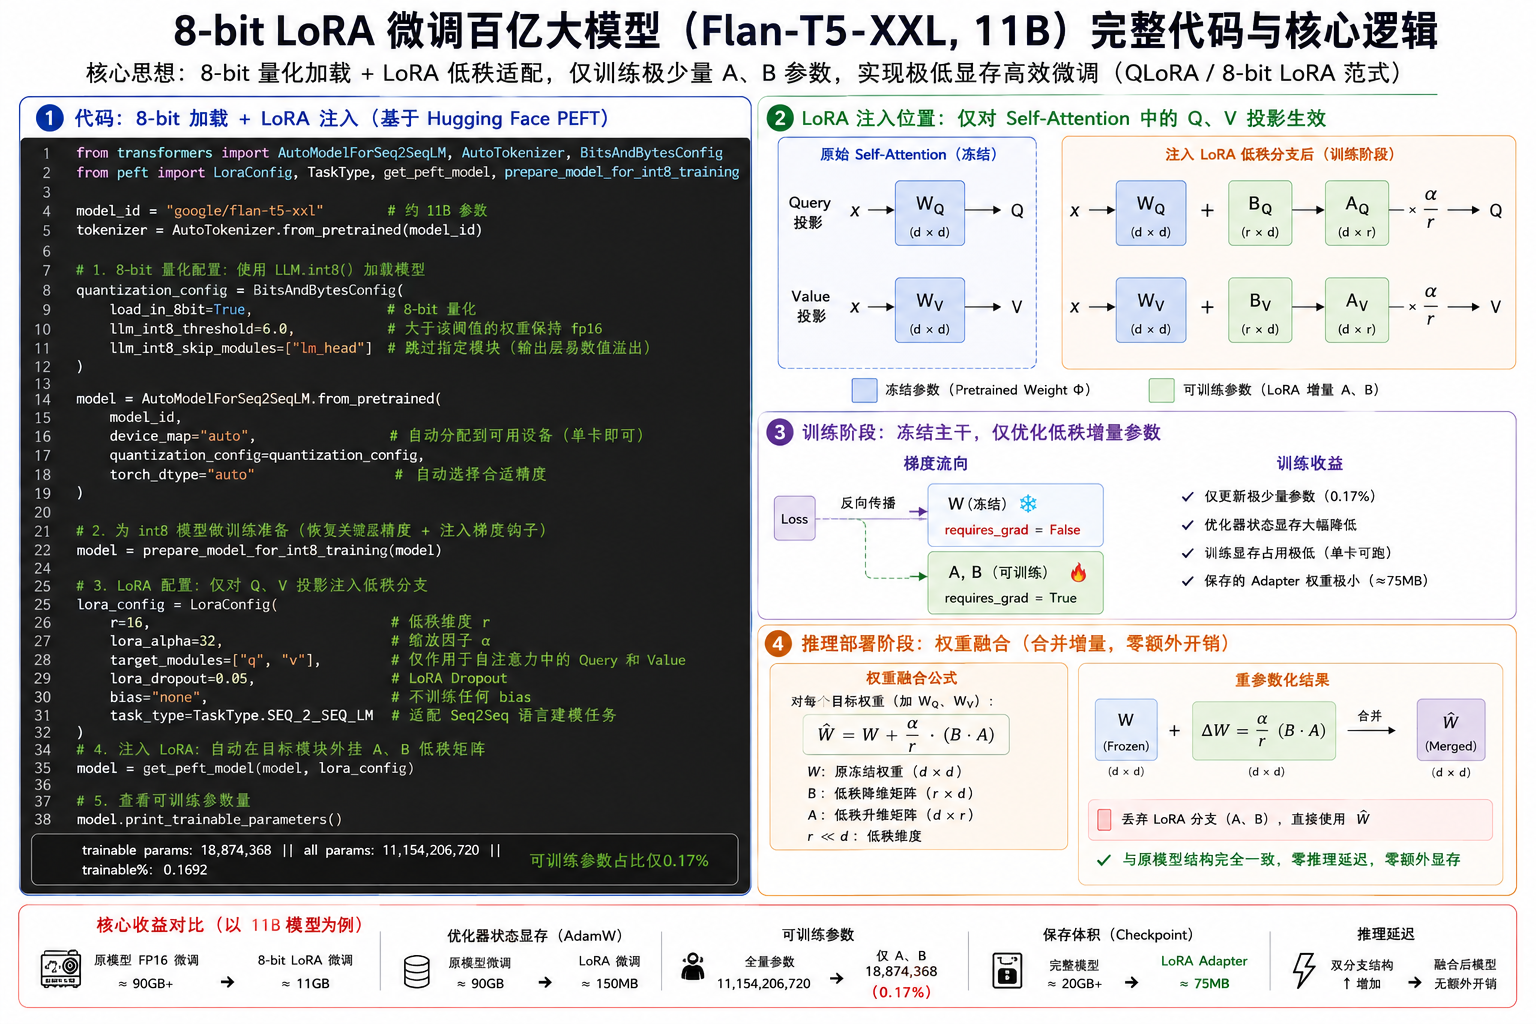Click the green 可训练参数占比仅0.17% text
Viewport: 1536px width, 1024px height.
tap(619, 860)
